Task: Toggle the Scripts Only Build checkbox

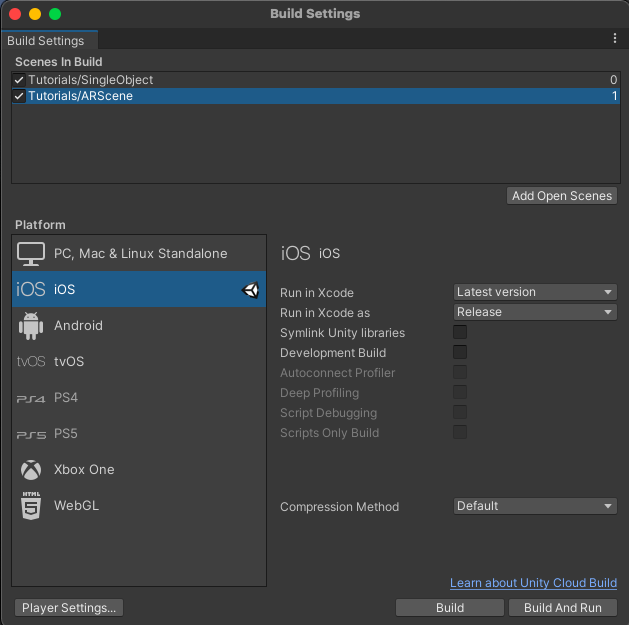Action: tap(460, 432)
